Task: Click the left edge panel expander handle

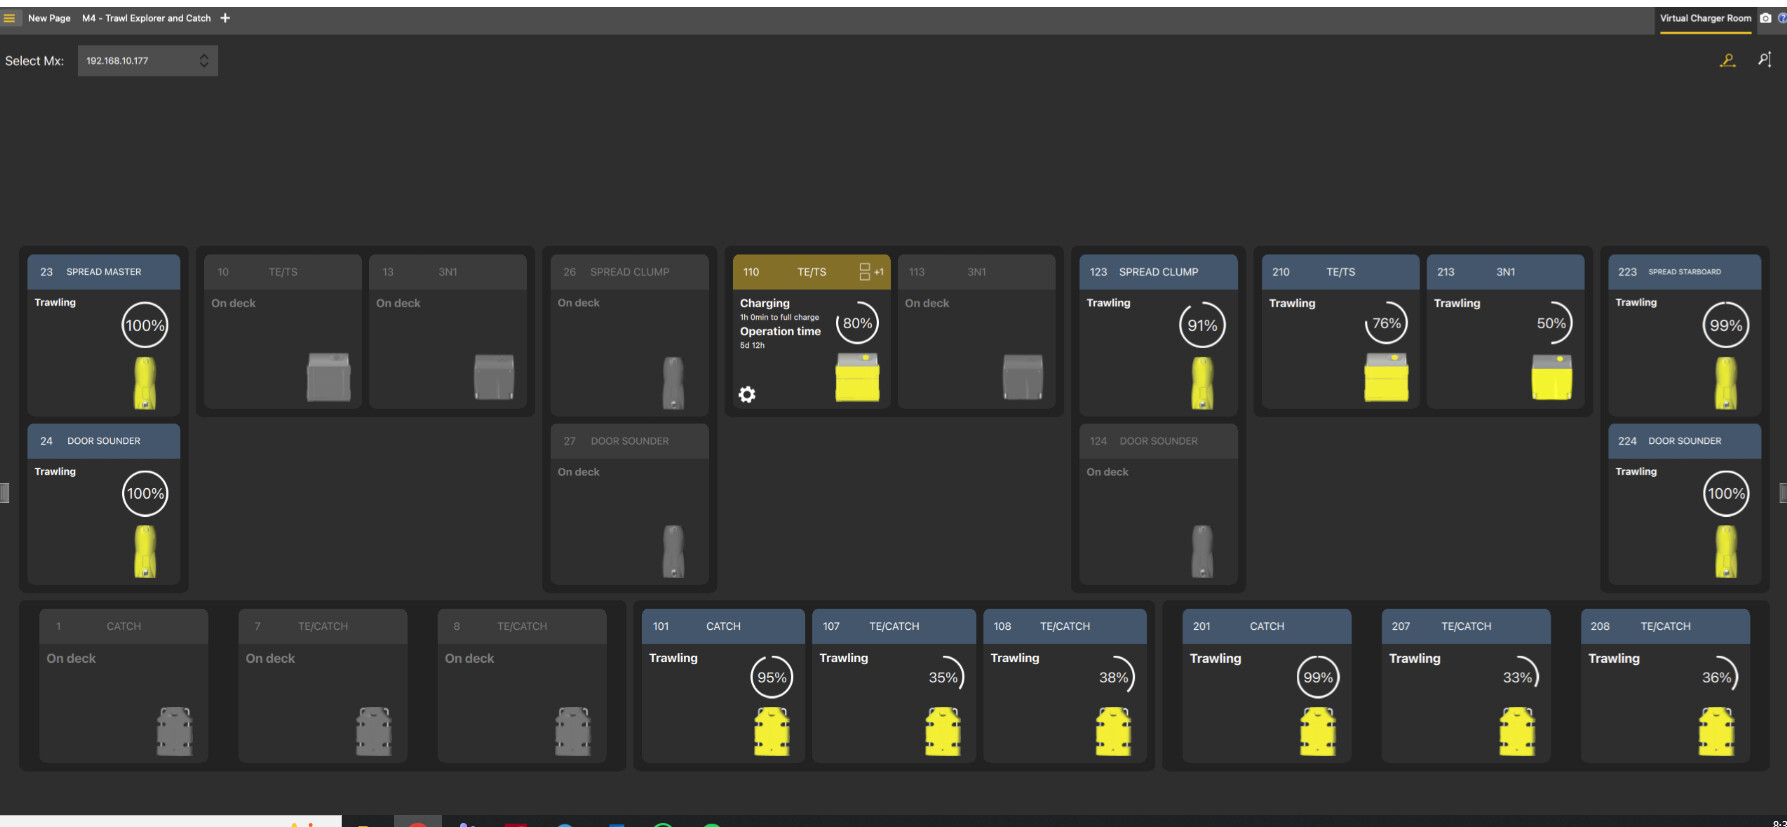Action: point(4,492)
